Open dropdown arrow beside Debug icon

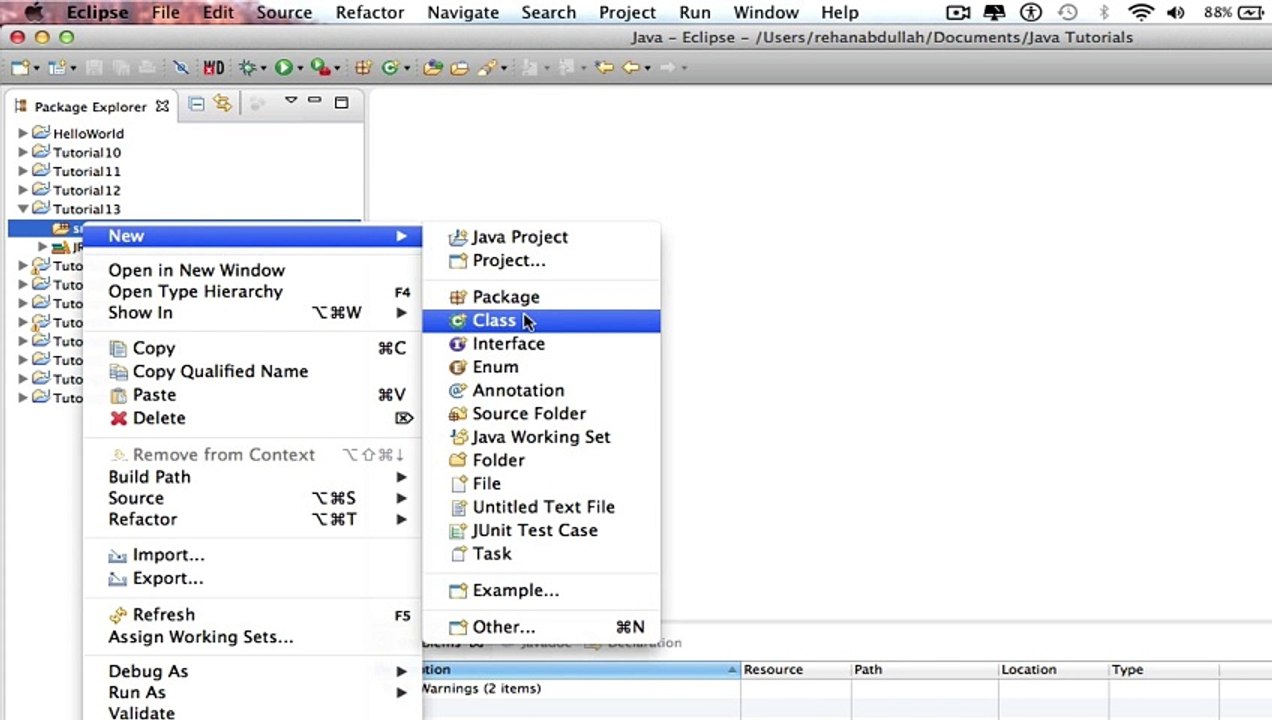coord(264,68)
